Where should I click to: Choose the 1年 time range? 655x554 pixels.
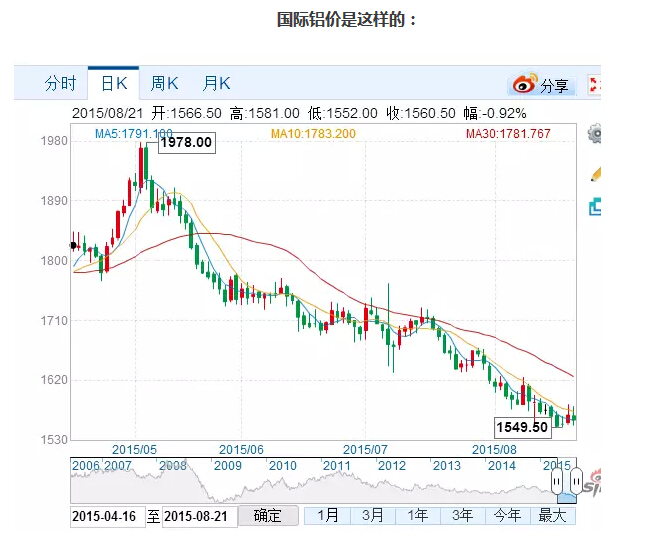coord(418,516)
